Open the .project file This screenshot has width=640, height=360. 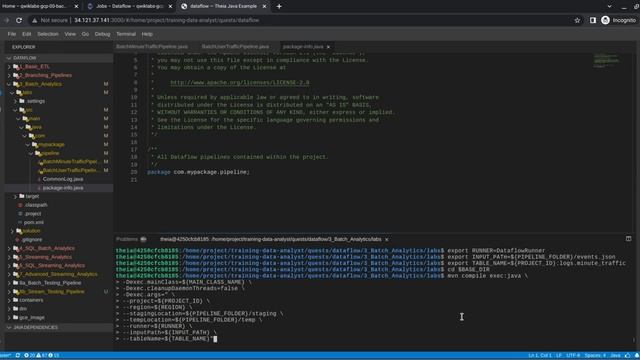[32, 214]
